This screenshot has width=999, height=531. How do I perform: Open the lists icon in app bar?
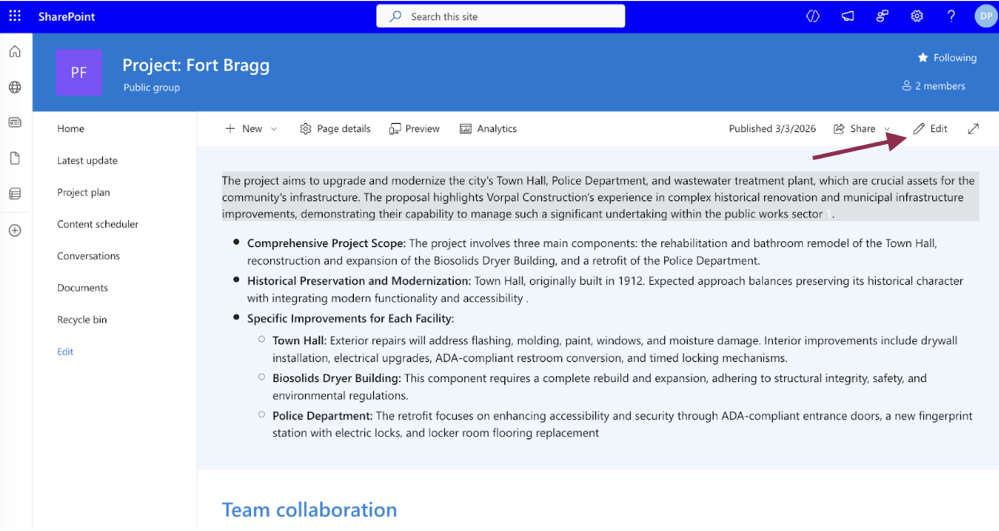15,194
